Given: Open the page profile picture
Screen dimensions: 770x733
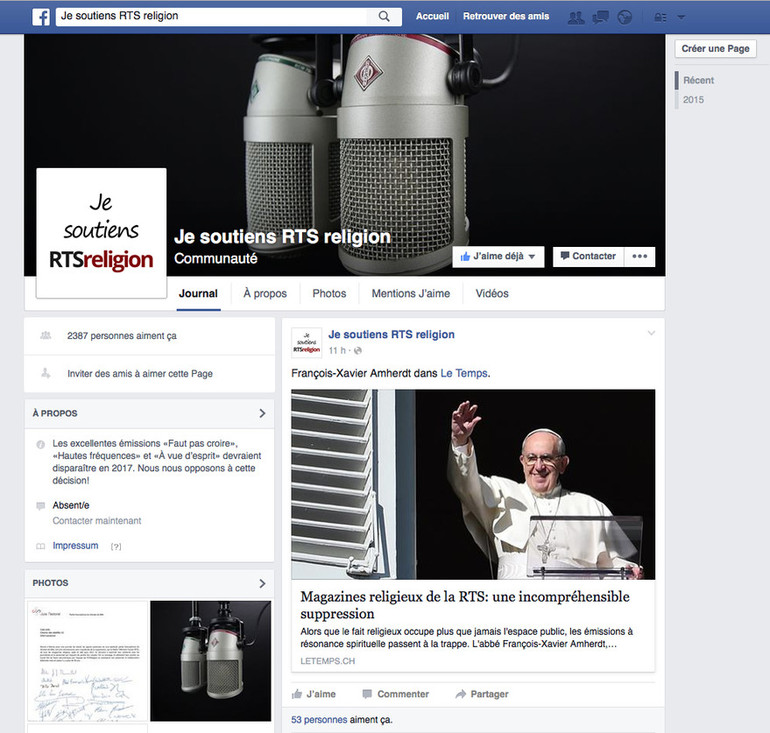Looking at the screenshot, I should pos(101,233).
